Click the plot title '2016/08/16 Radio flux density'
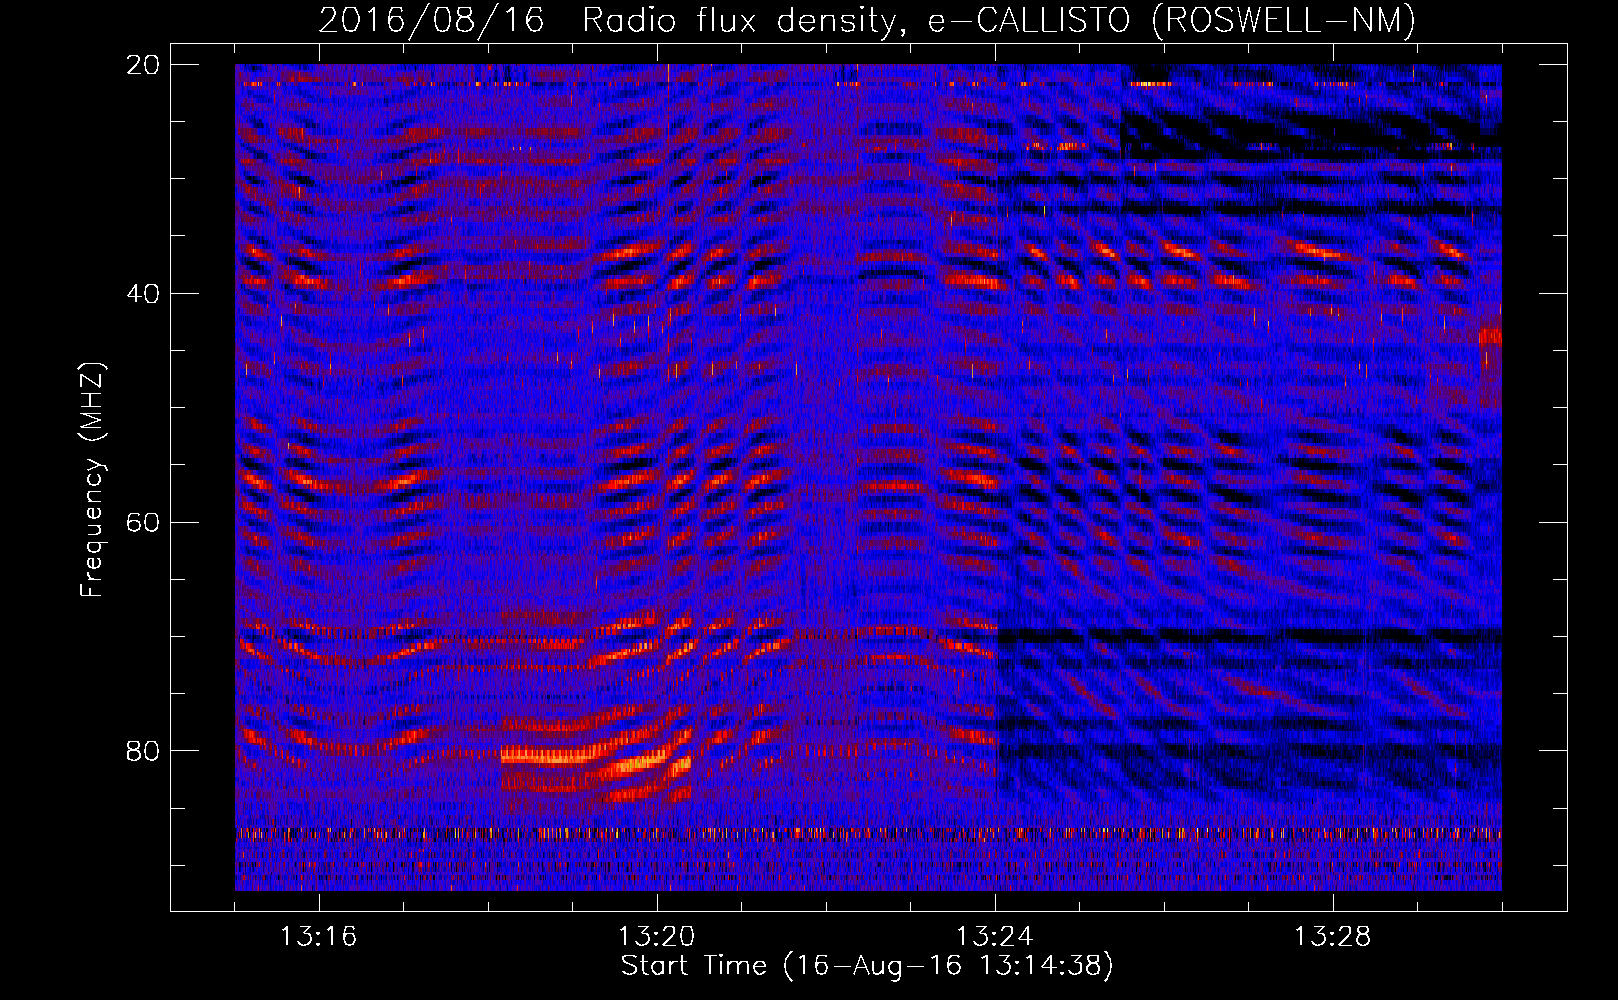The image size is (1618, 1000). [x=607, y=20]
